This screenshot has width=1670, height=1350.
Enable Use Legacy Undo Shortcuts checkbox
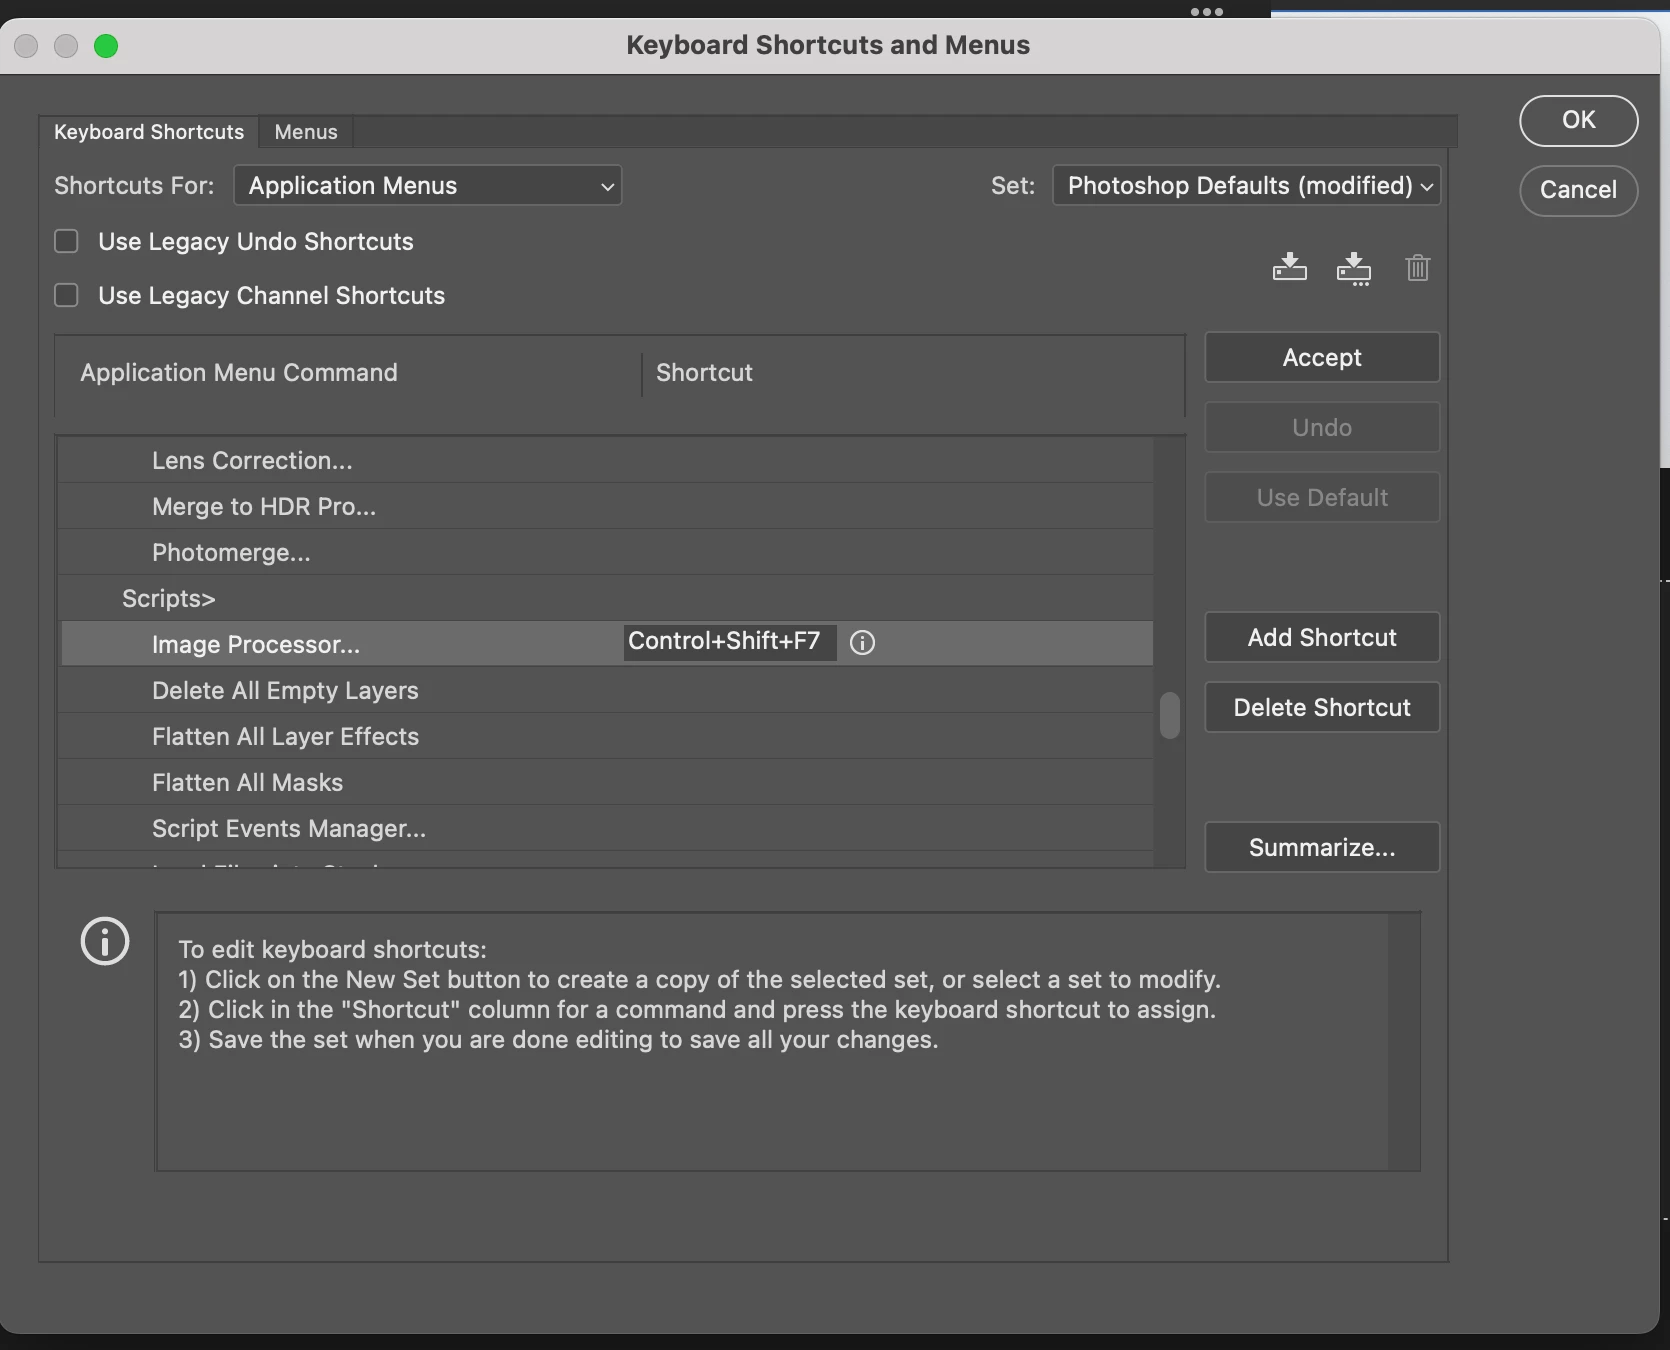coord(66,241)
